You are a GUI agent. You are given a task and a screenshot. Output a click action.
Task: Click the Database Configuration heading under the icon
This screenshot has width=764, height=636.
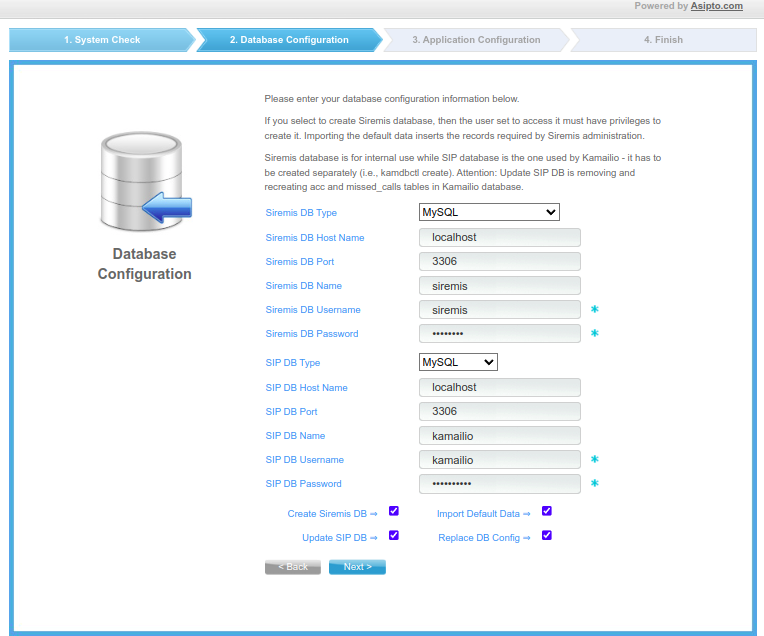click(145, 264)
